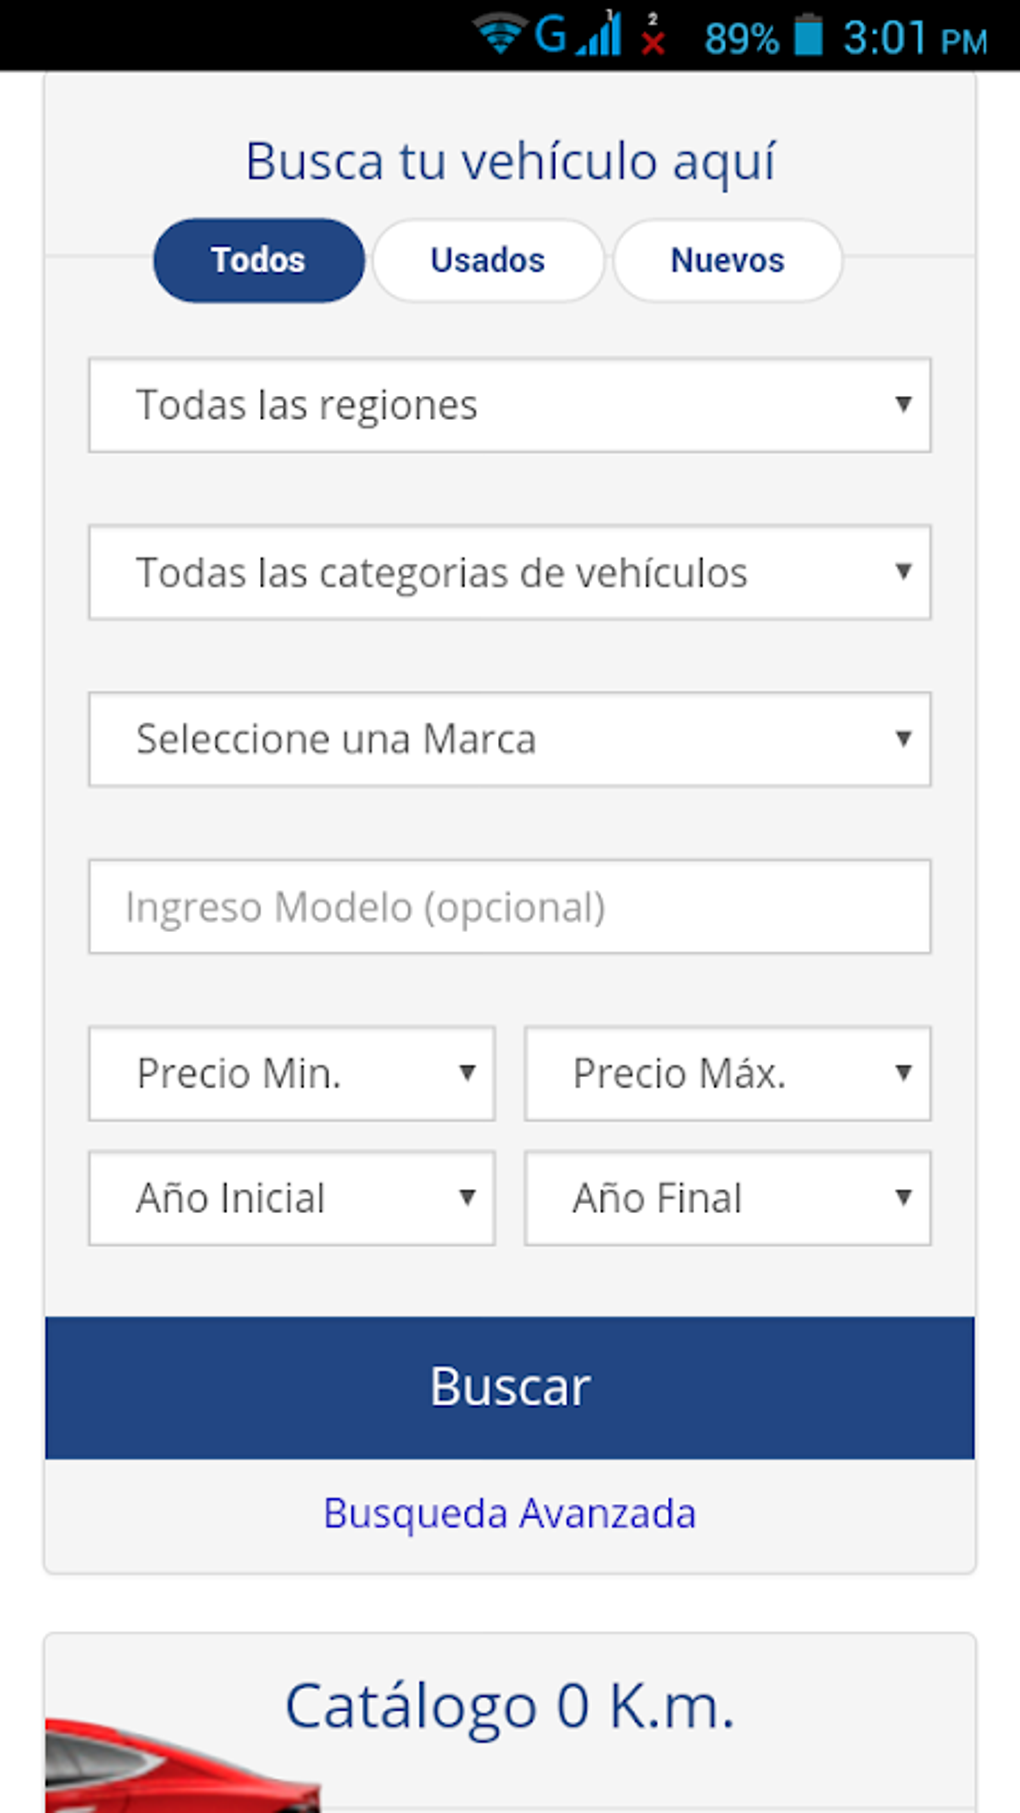Tap the Catálogo 0 K.m. heading
Screen dimensions: 1020x1813
pos(509,1706)
